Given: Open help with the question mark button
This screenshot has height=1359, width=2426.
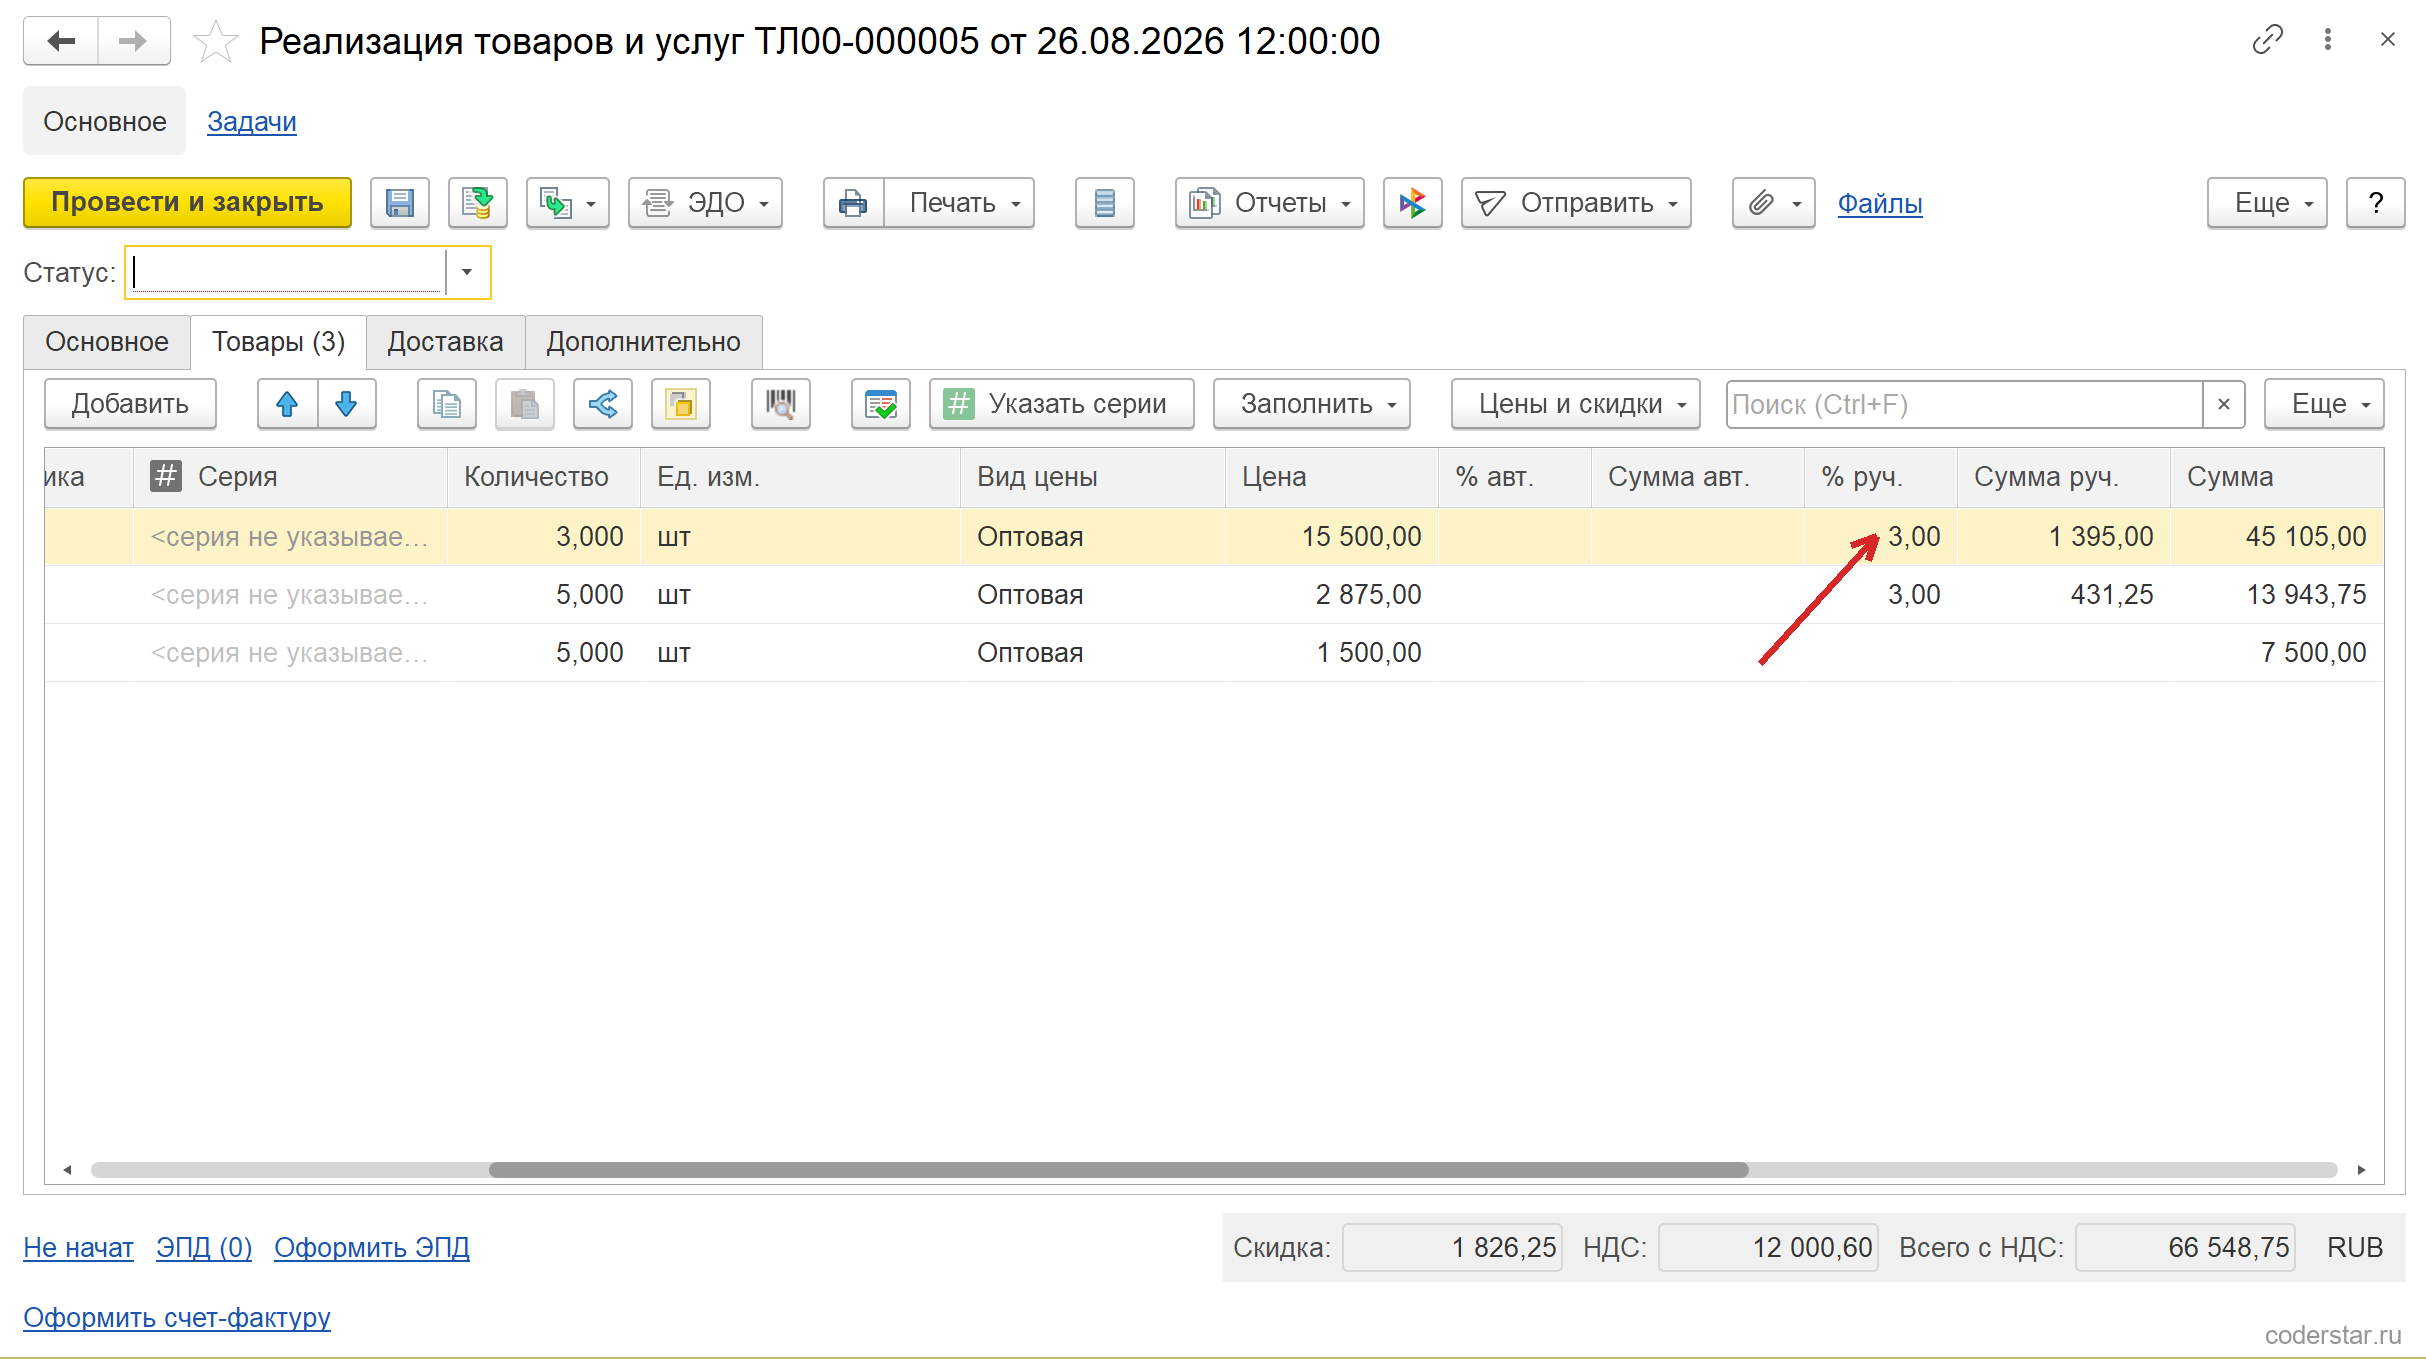Looking at the screenshot, I should (2376, 203).
